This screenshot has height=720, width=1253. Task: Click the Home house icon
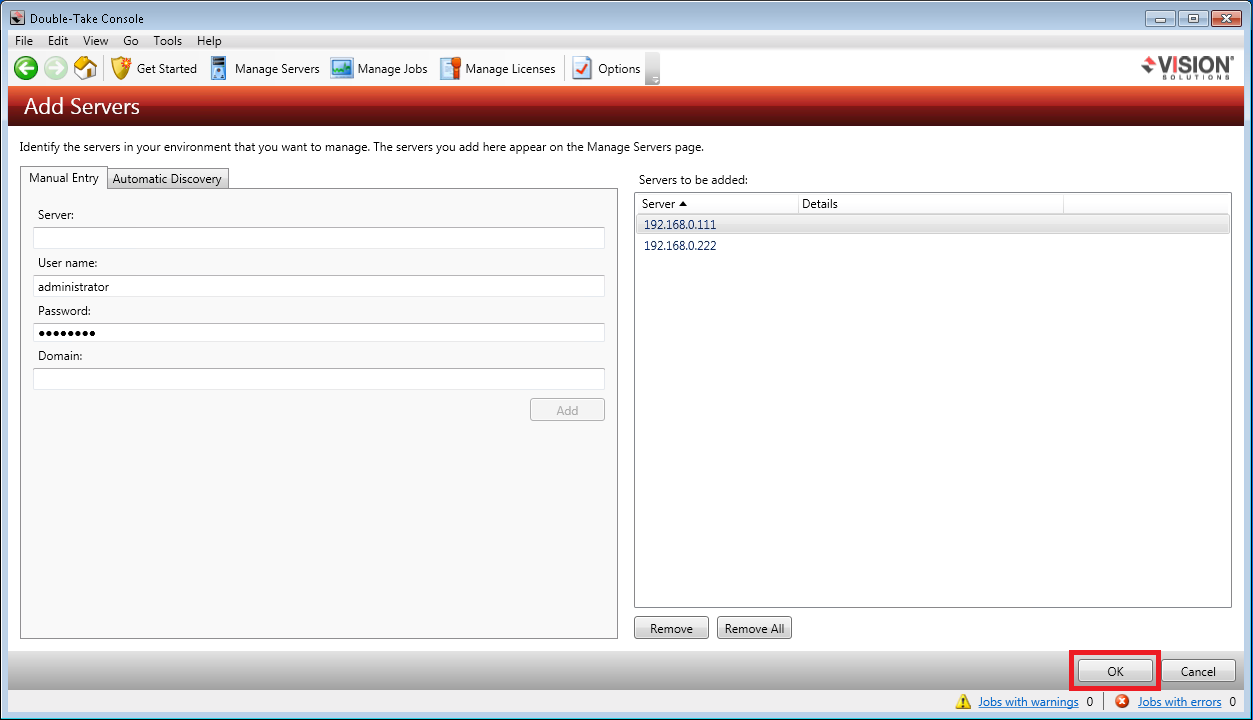coord(86,68)
